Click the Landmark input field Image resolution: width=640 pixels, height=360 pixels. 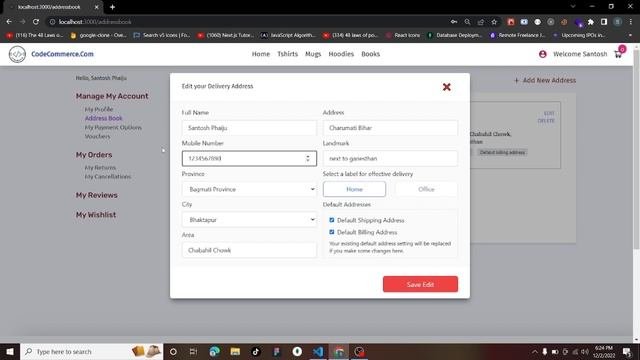click(x=390, y=158)
